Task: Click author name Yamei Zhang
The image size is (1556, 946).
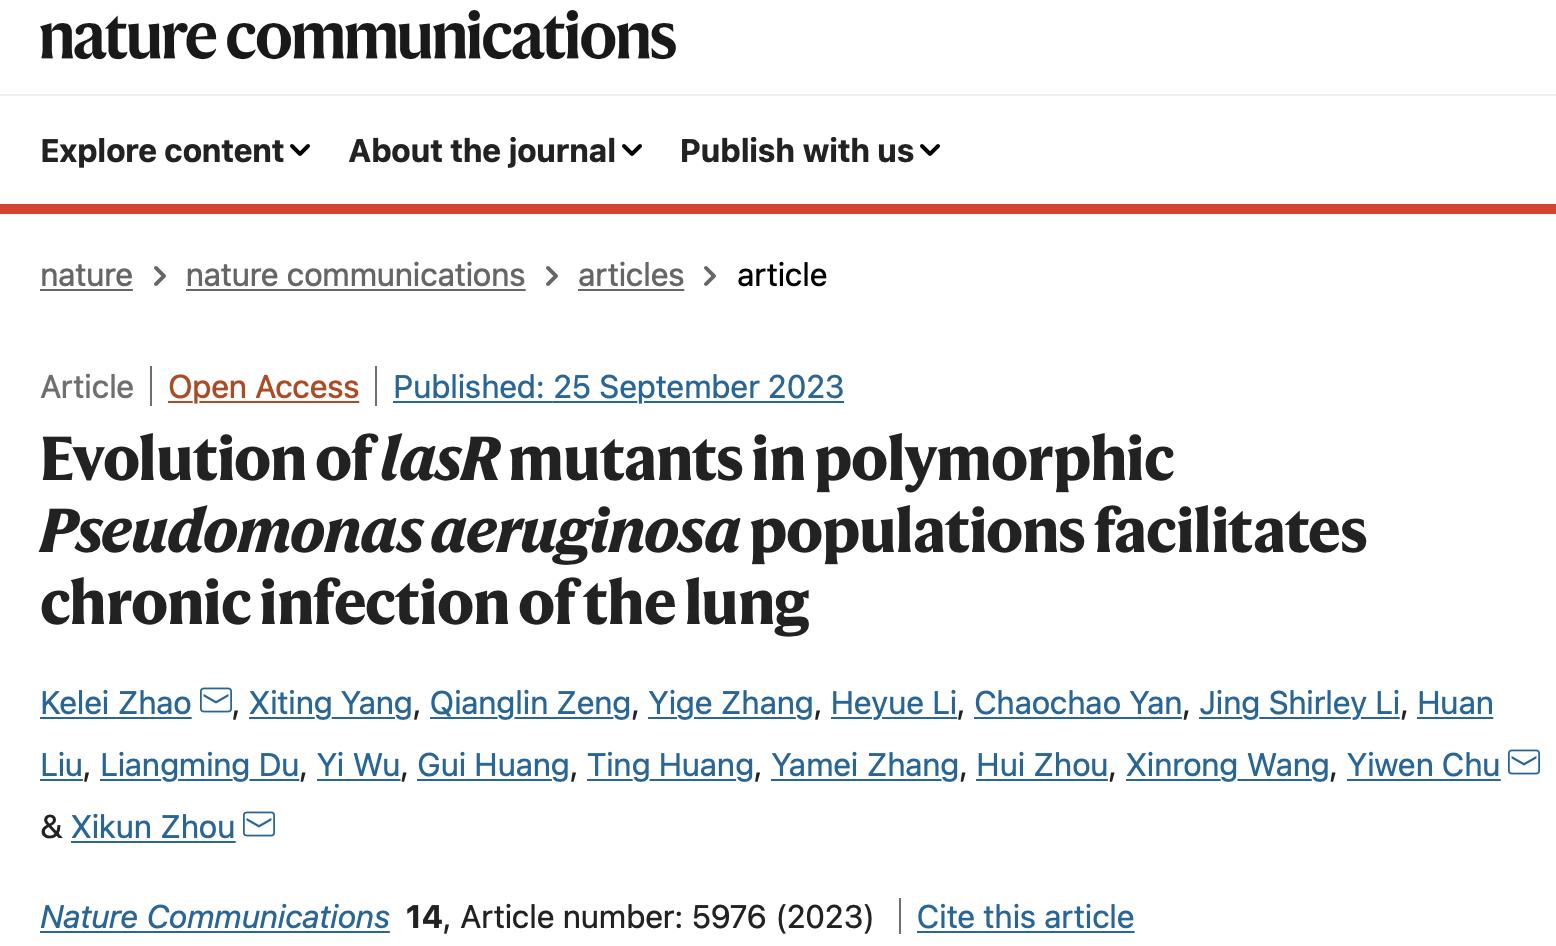Action: [x=864, y=765]
